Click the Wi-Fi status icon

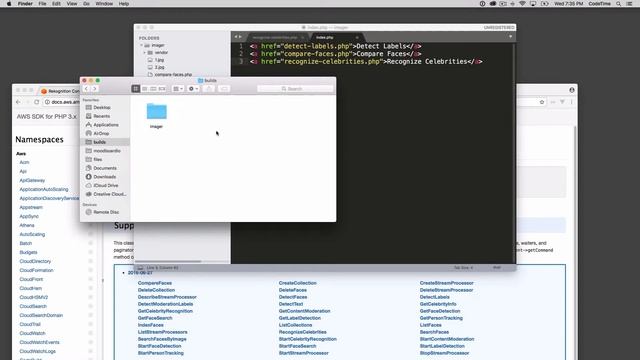click(522, 4)
